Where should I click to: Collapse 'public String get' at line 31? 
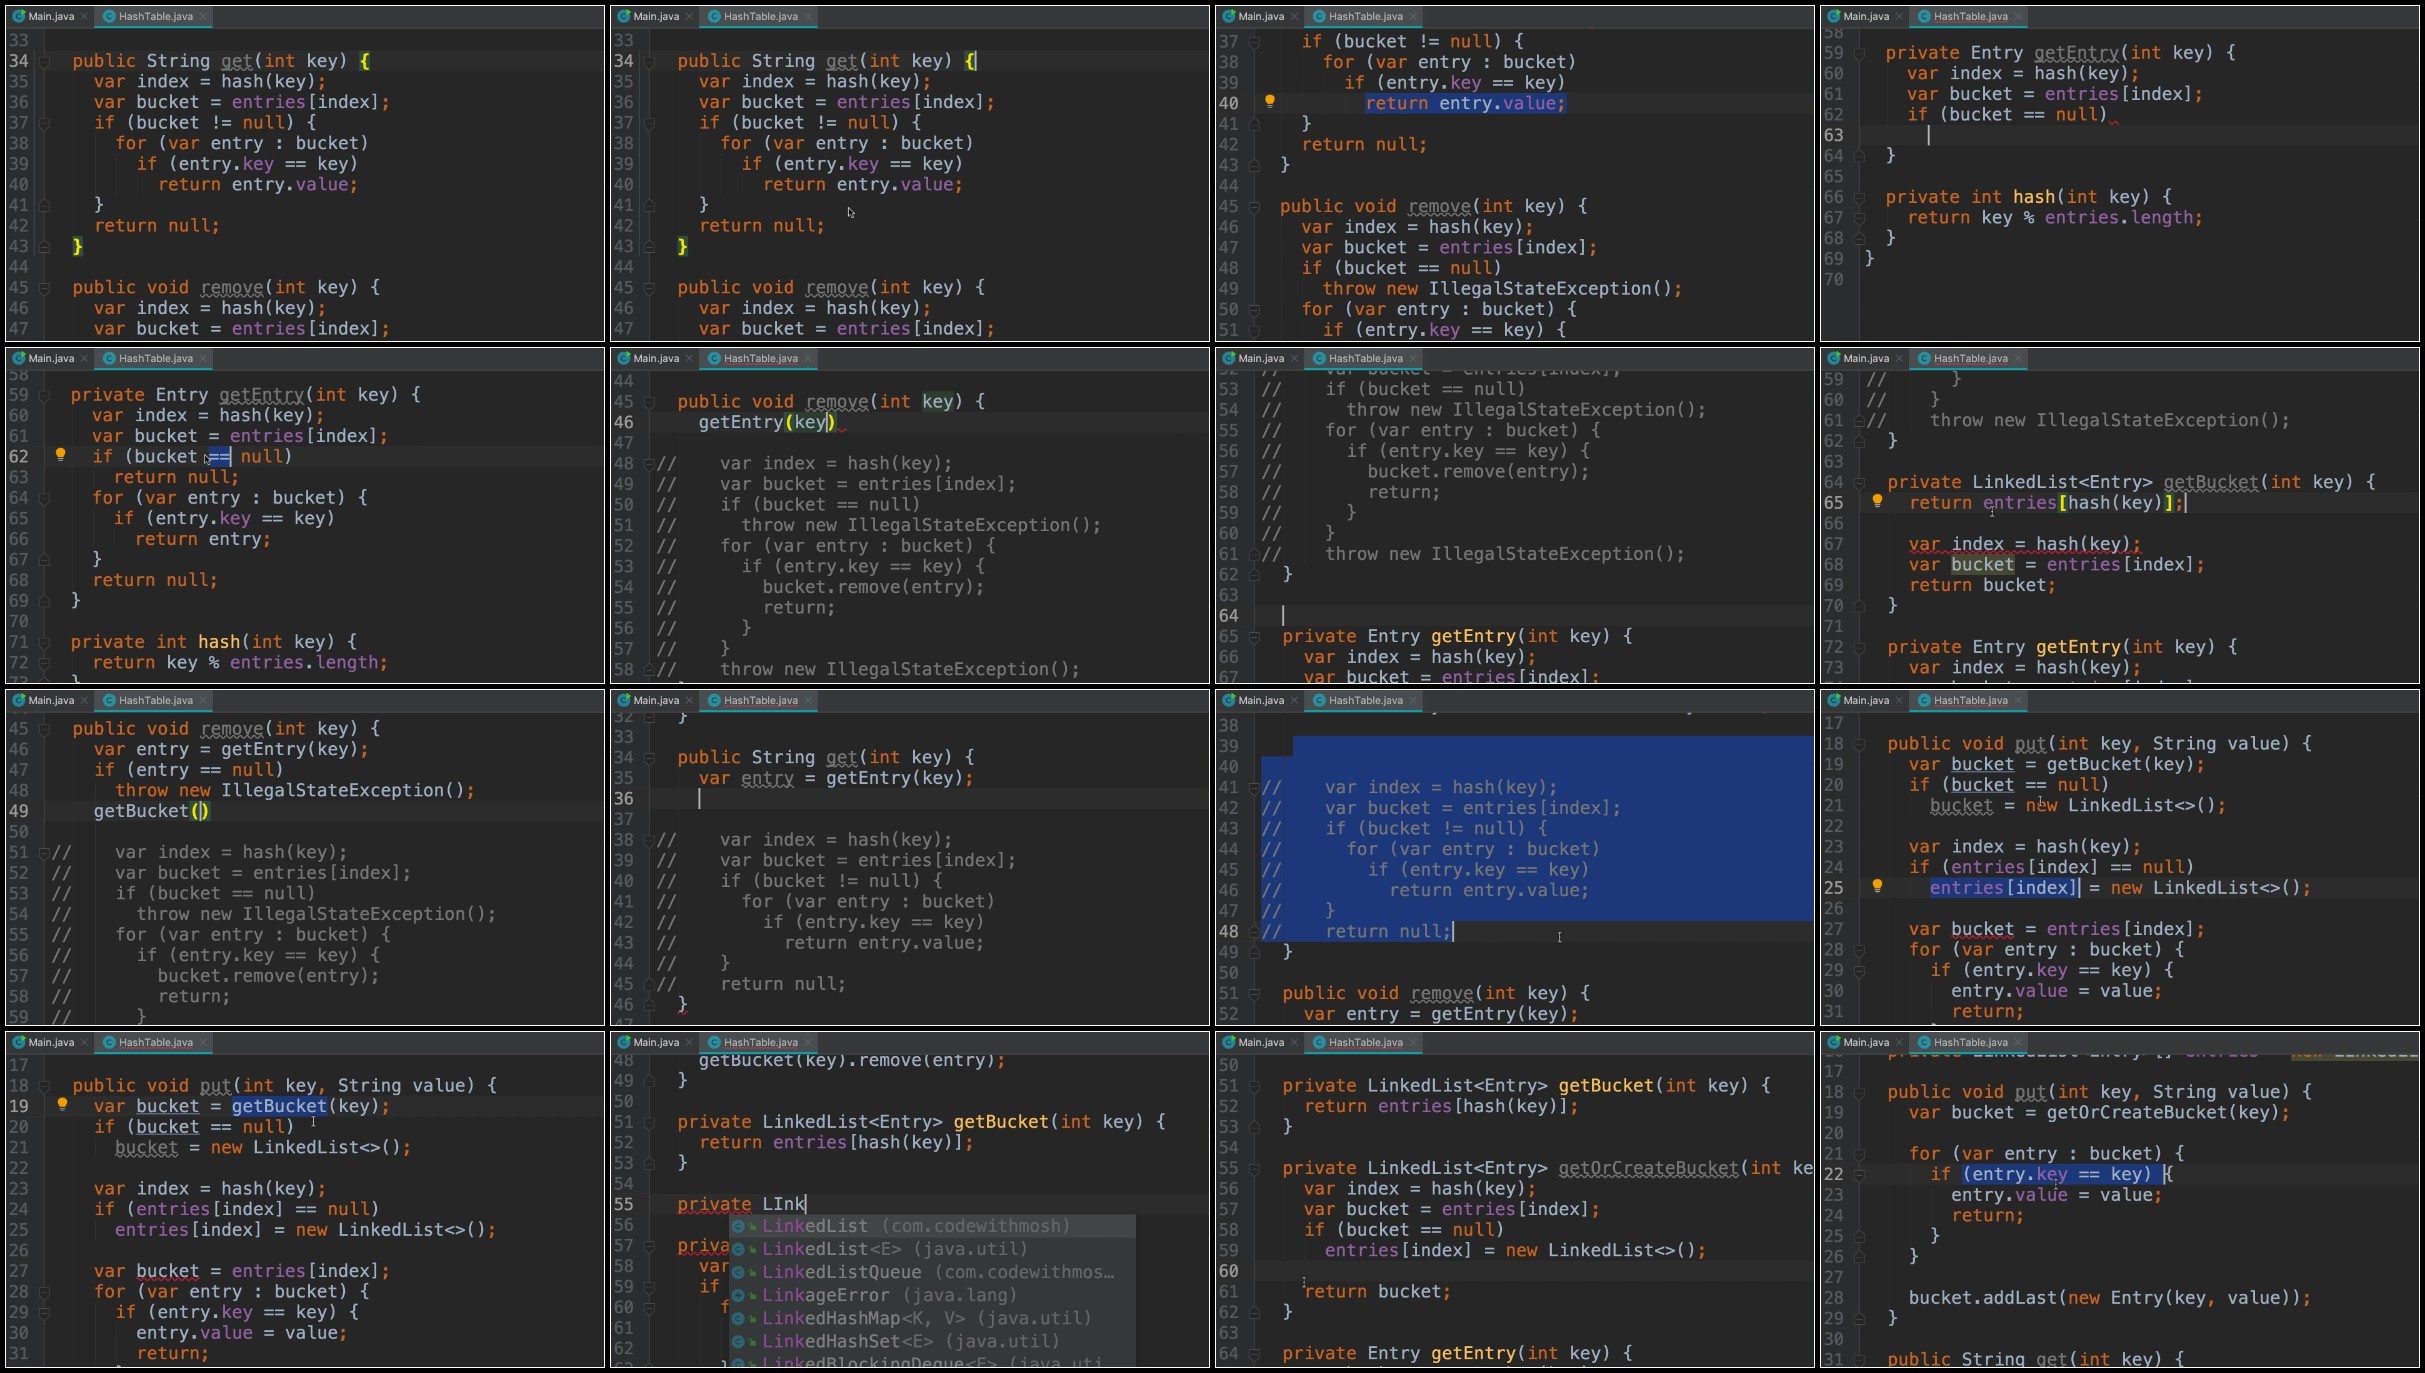point(1859,1359)
